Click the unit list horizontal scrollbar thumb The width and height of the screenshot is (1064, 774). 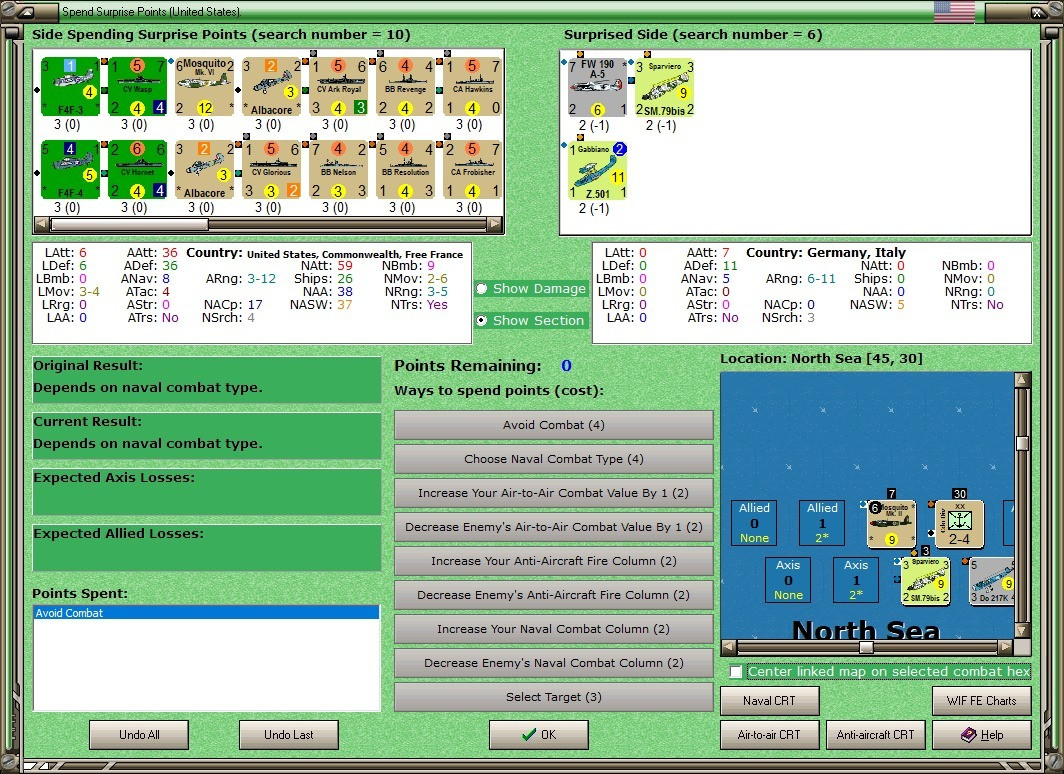(130, 224)
